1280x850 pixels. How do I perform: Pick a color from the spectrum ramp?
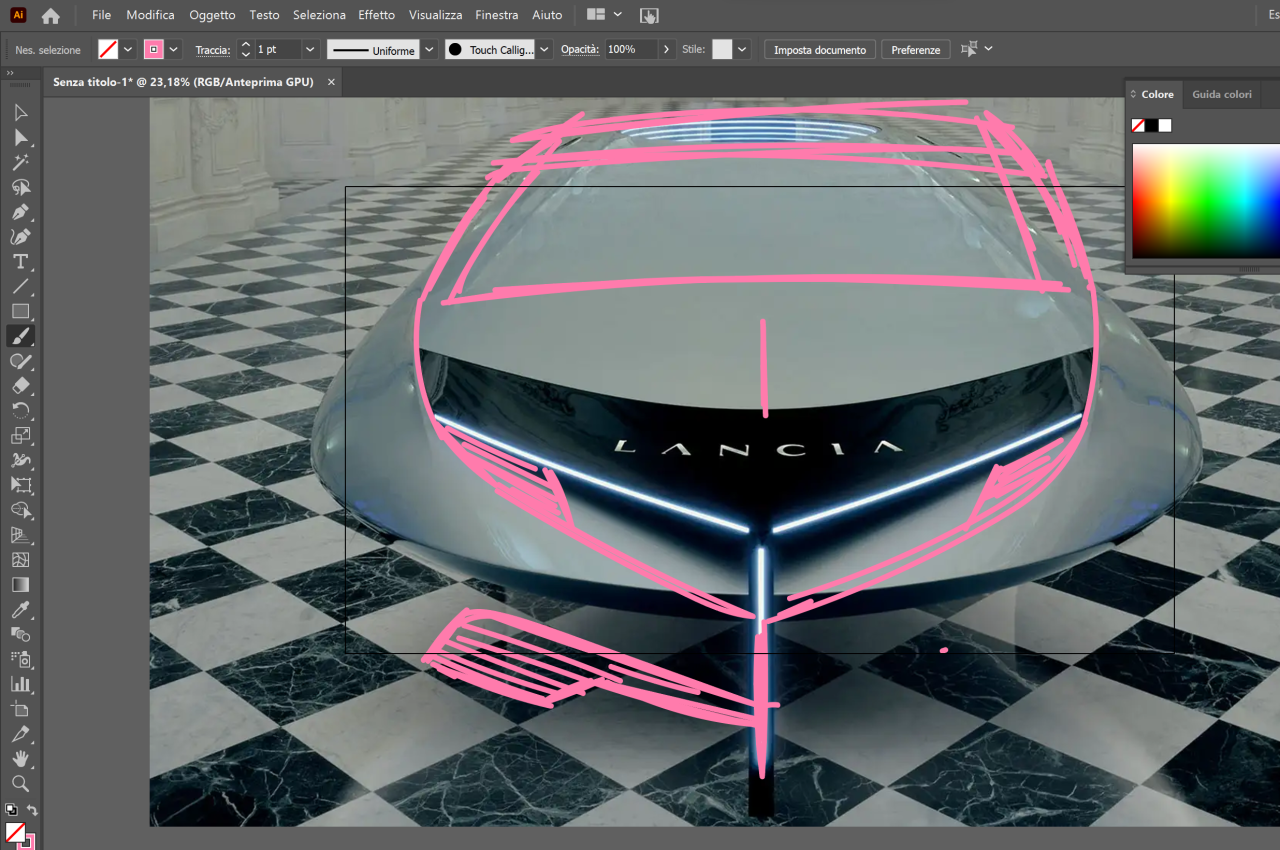(x=1205, y=201)
